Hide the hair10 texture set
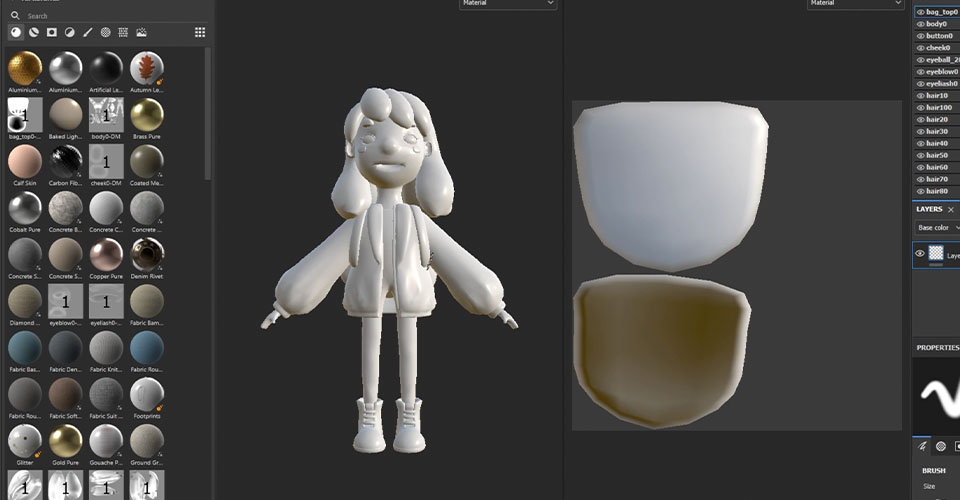The image size is (960, 500). tap(920, 95)
